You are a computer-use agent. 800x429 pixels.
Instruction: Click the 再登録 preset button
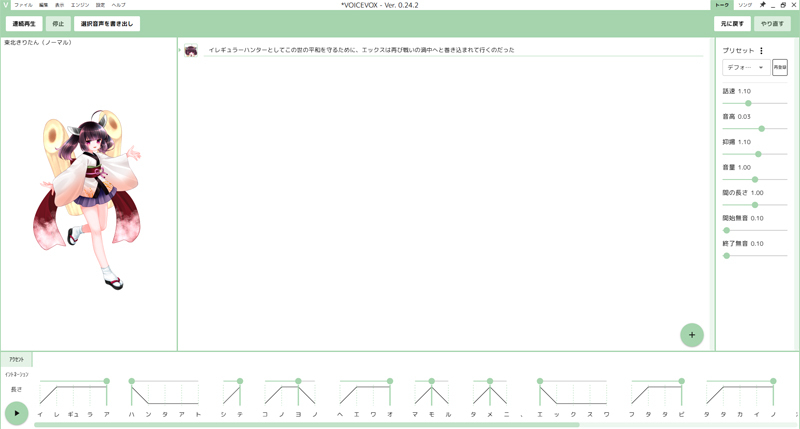pyautogui.click(x=780, y=67)
